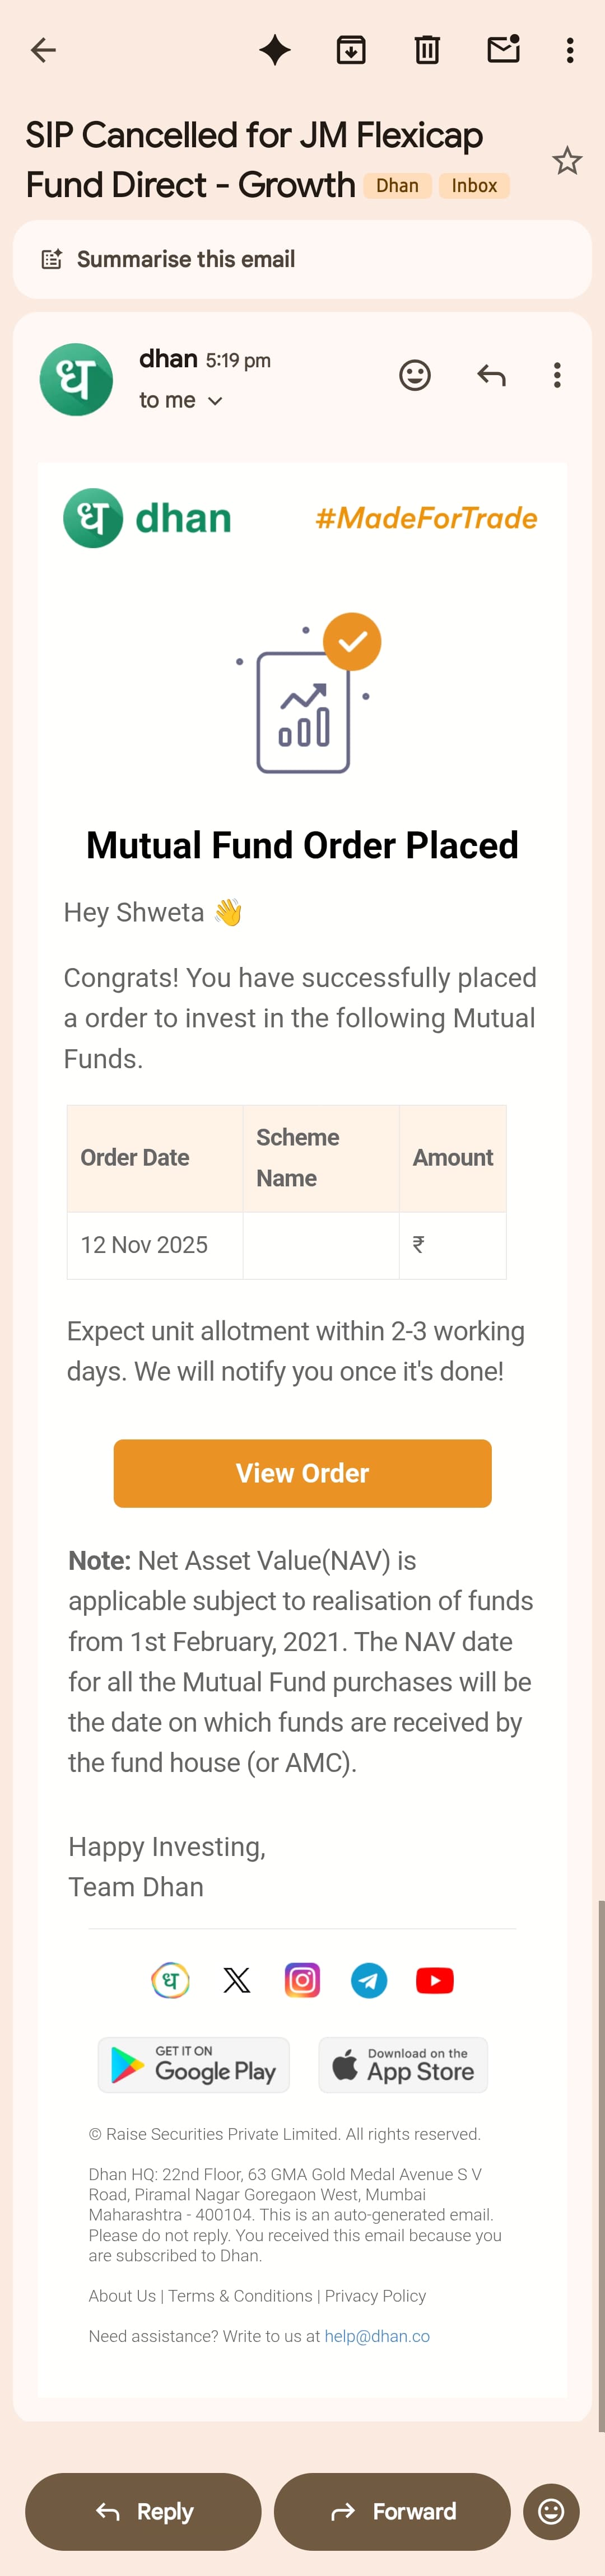Open the top overflow menu
Image resolution: width=605 pixels, height=2576 pixels.
click(570, 50)
